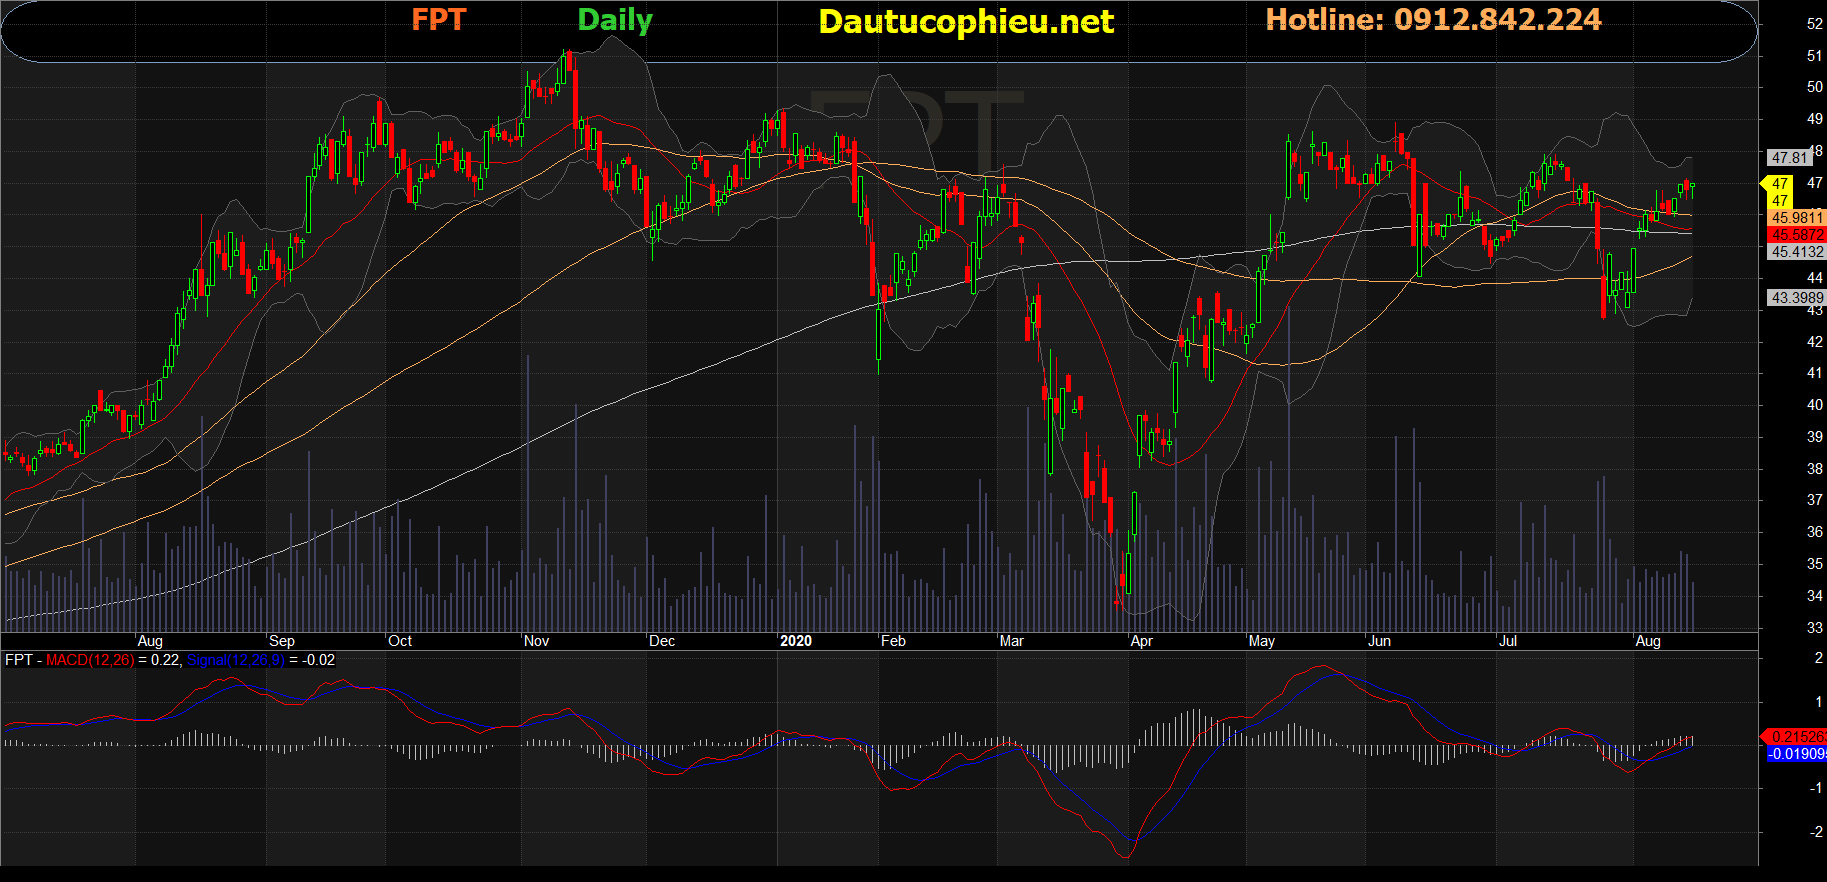
Task: Click the orange 45.9811 price tag
Action: pos(1797,218)
